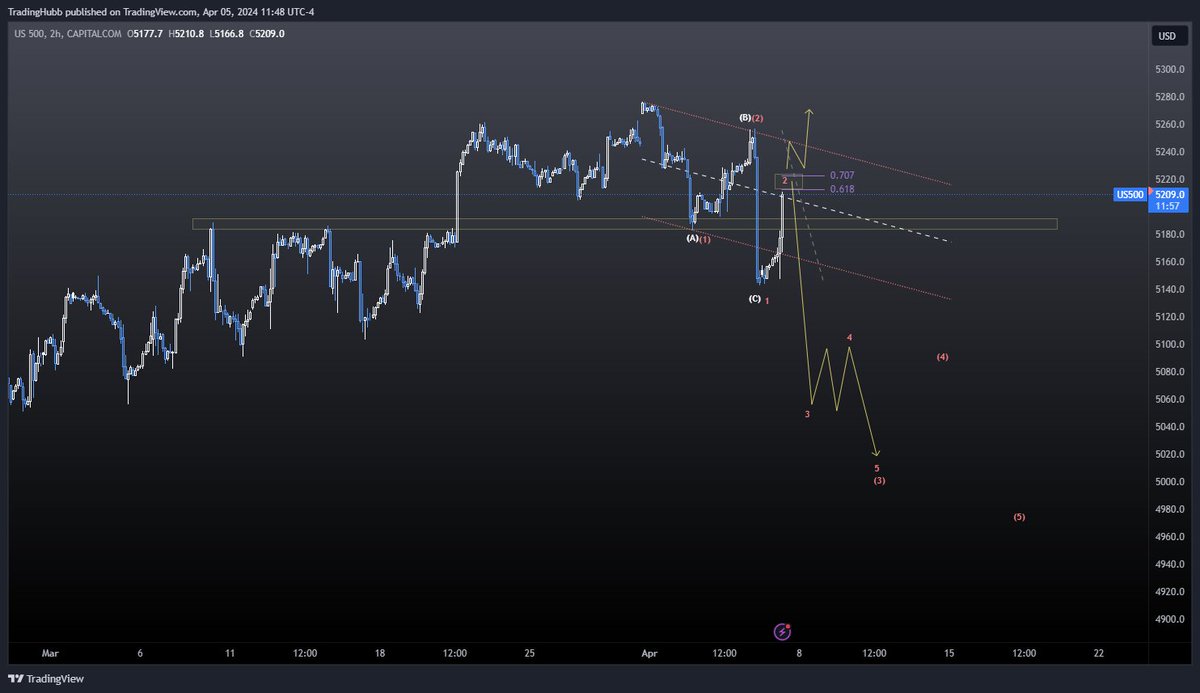The width and height of the screenshot is (1200, 693).
Task: Click the 5100.0 price axis label
Action: (1169, 345)
